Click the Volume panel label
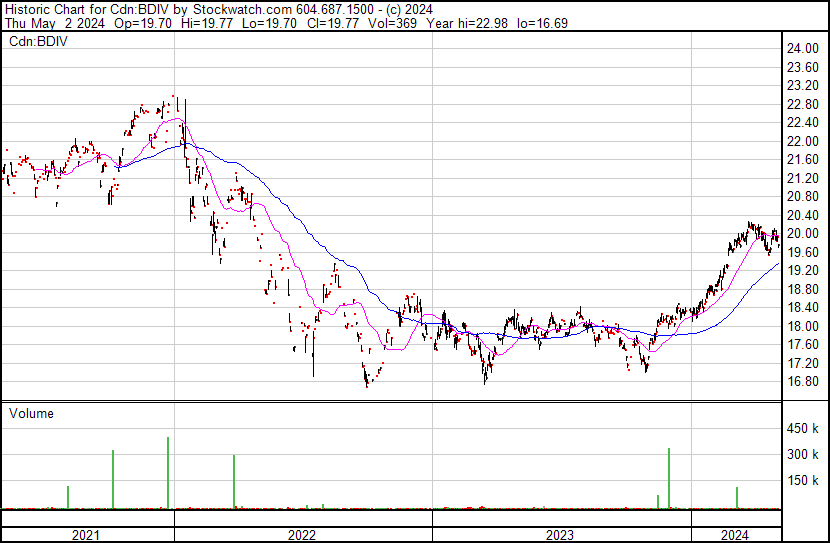830x543 pixels. coord(31,413)
